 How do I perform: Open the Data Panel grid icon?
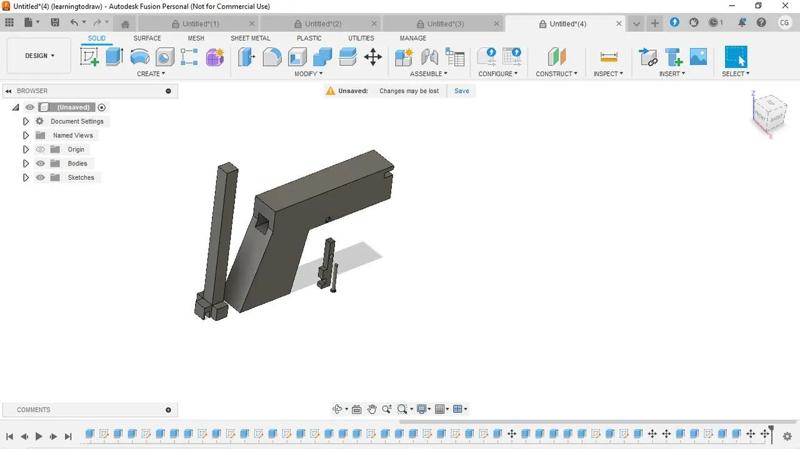pos(9,22)
